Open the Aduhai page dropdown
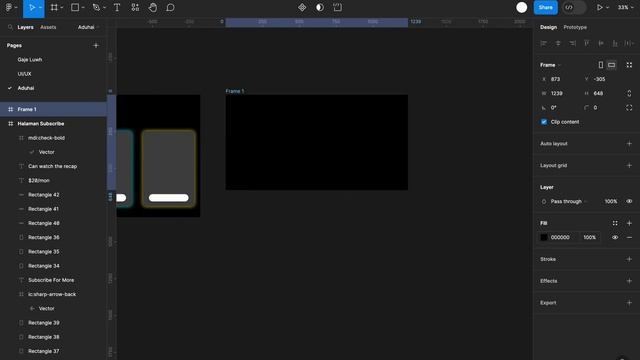Screen dimensions: 640x360 pos(89,27)
